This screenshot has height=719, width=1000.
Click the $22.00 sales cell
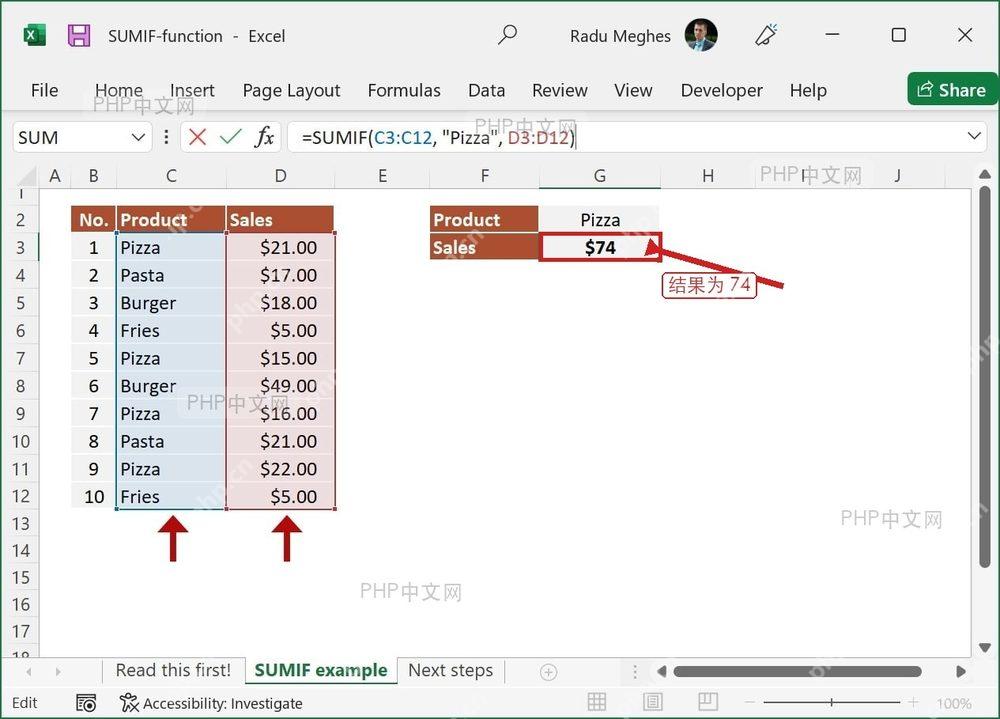280,469
